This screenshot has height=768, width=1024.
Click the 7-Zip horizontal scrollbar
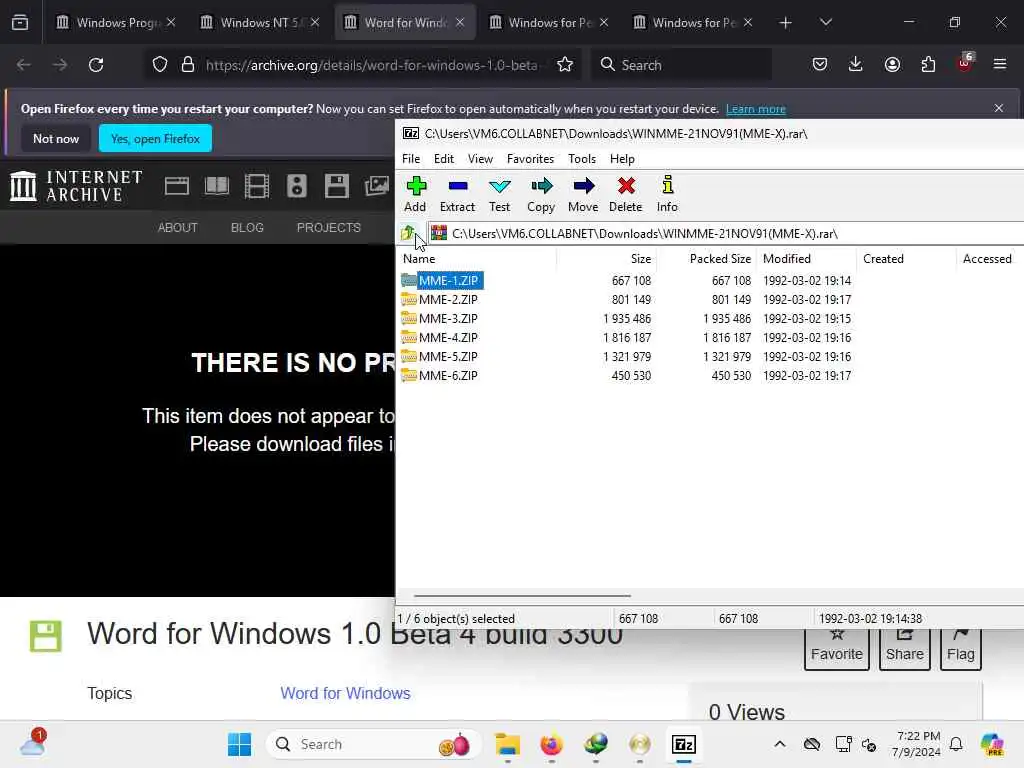[x=522, y=596]
